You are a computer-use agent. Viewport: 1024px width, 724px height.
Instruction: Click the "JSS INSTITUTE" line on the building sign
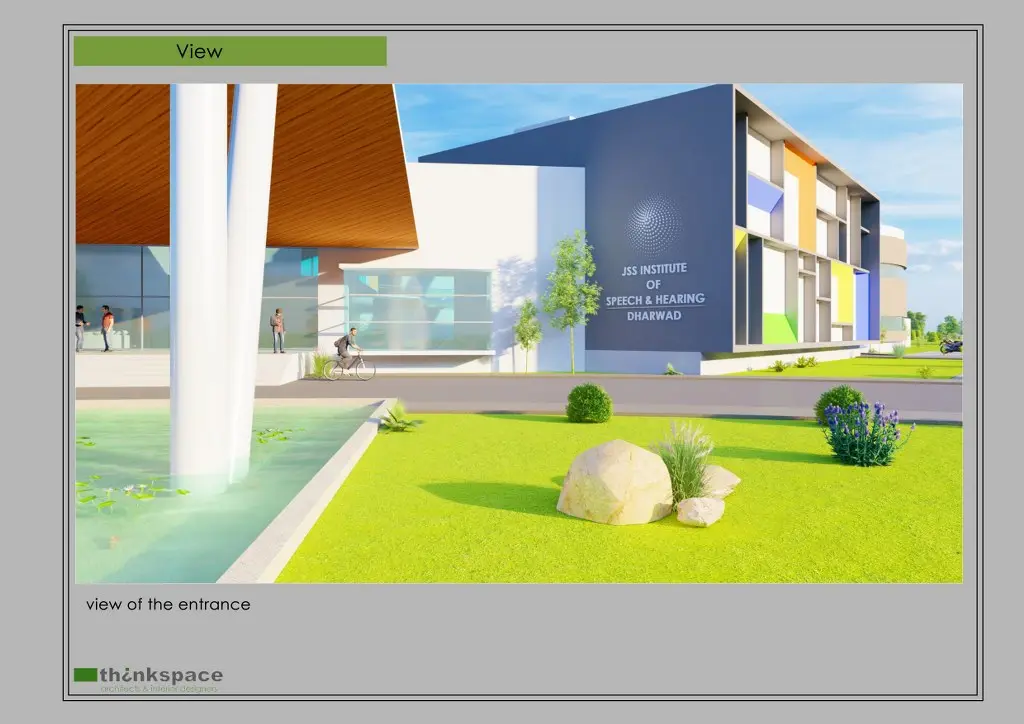654,269
